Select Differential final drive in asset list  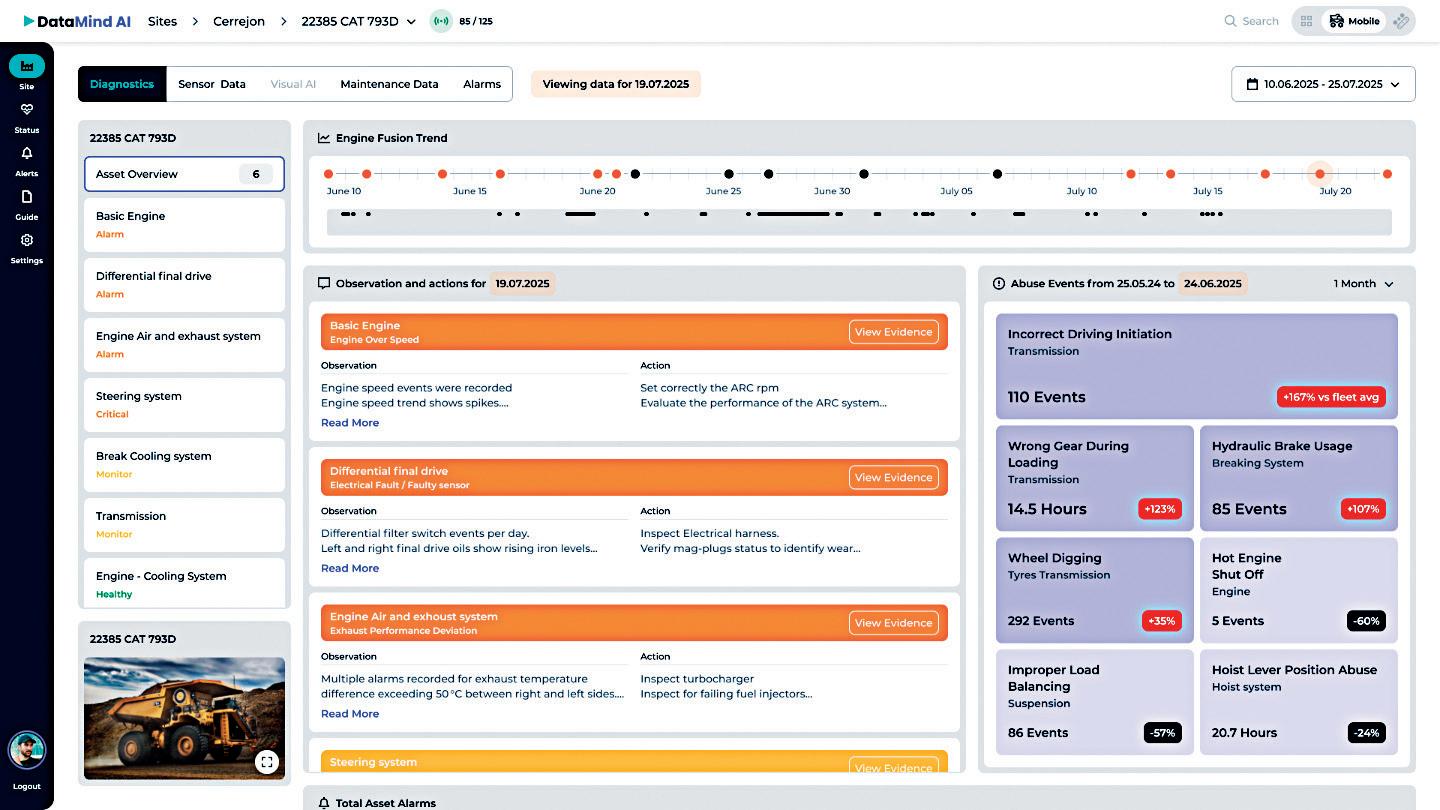pyautogui.click(x=184, y=284)
